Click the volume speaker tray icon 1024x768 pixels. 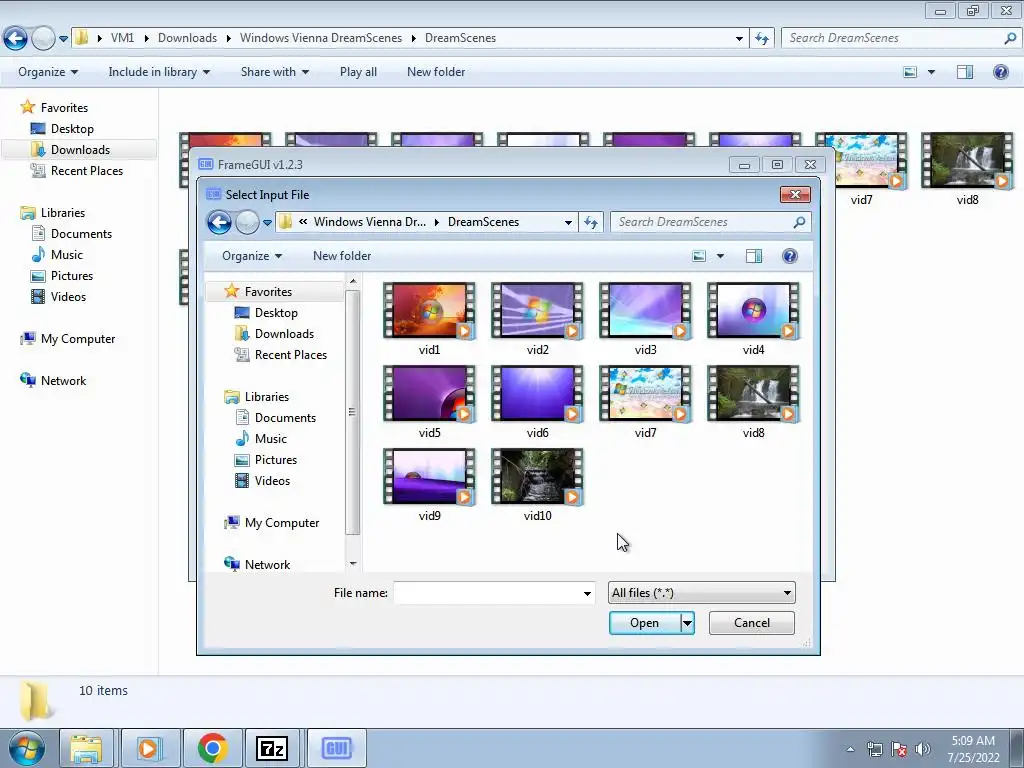click(922, 749)
